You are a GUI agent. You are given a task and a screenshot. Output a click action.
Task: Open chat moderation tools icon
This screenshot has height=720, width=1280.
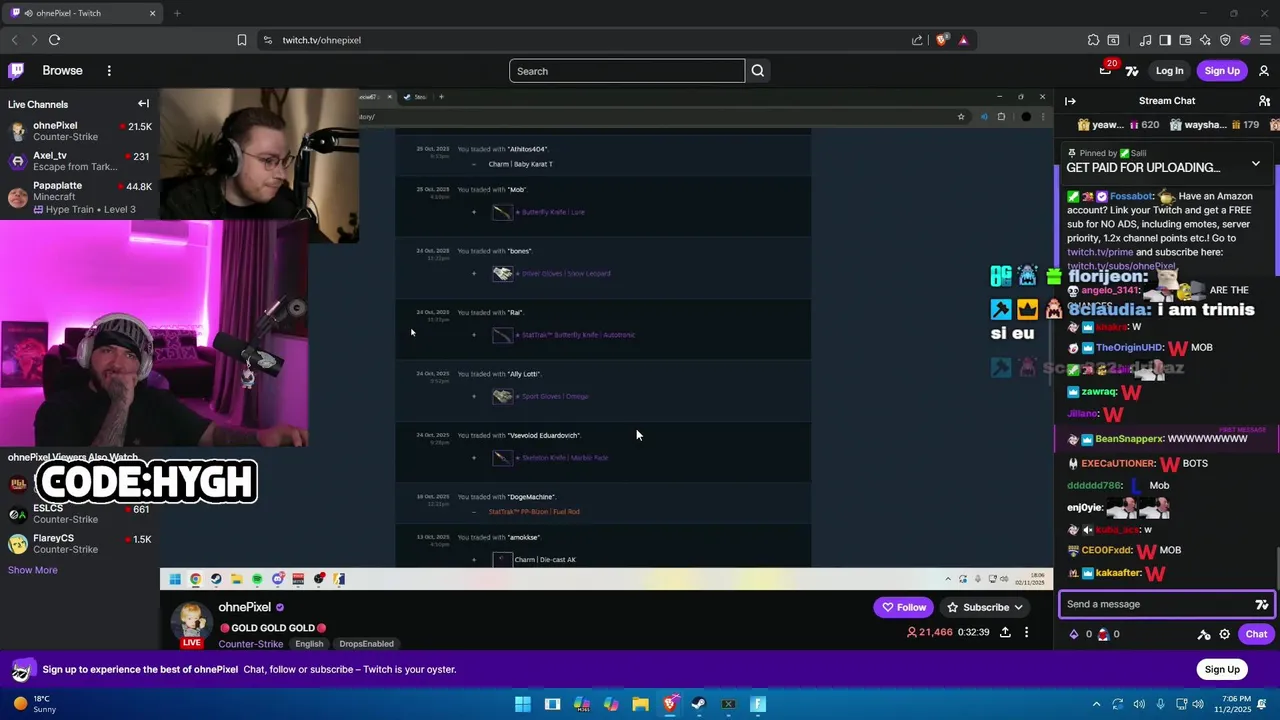tap(1204, 634)
